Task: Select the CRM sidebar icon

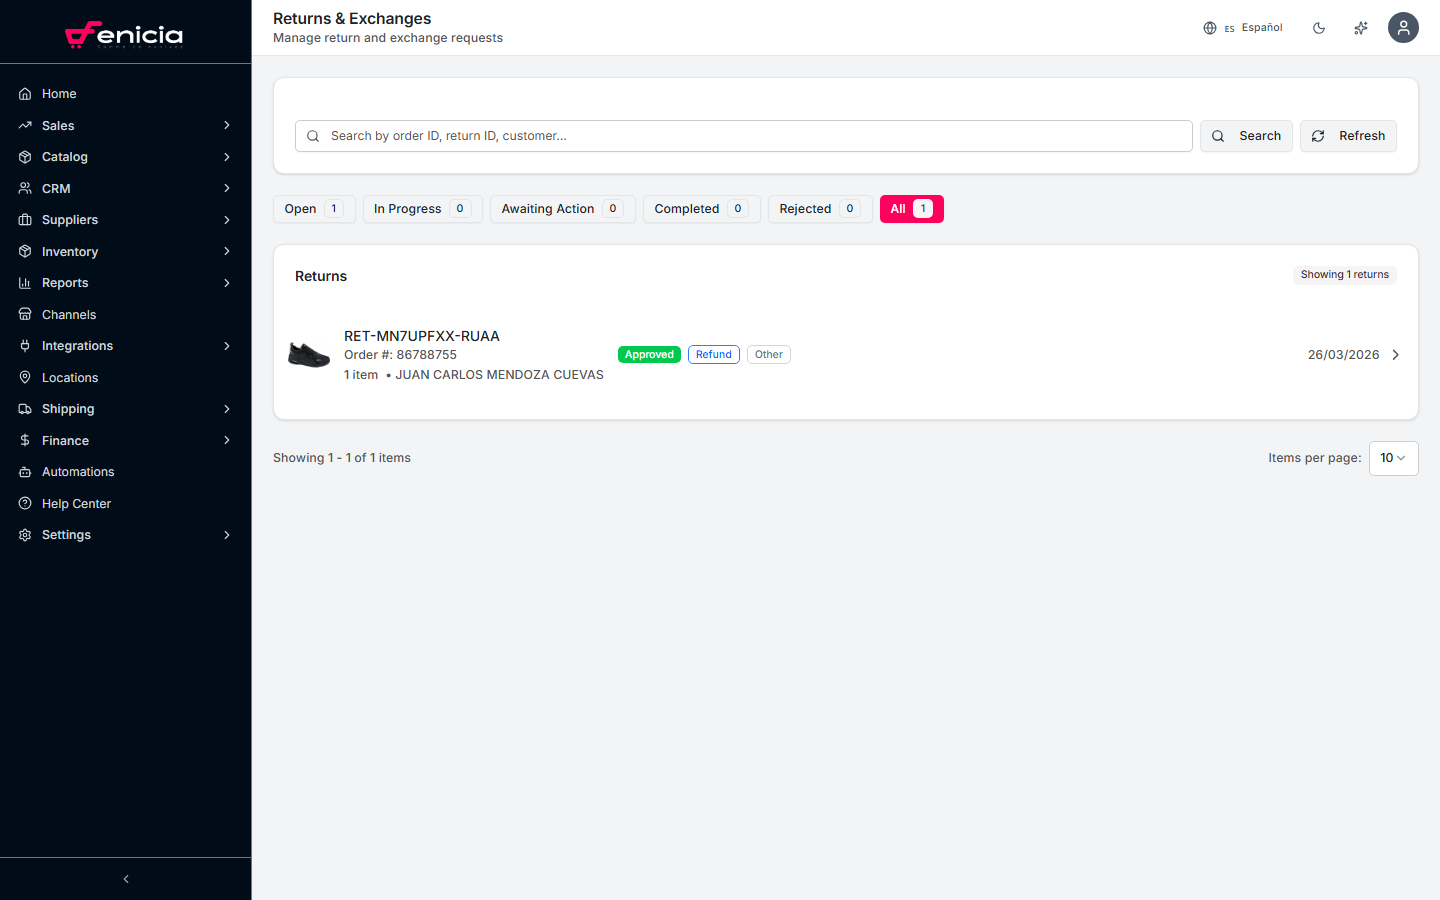Action: 24,188
